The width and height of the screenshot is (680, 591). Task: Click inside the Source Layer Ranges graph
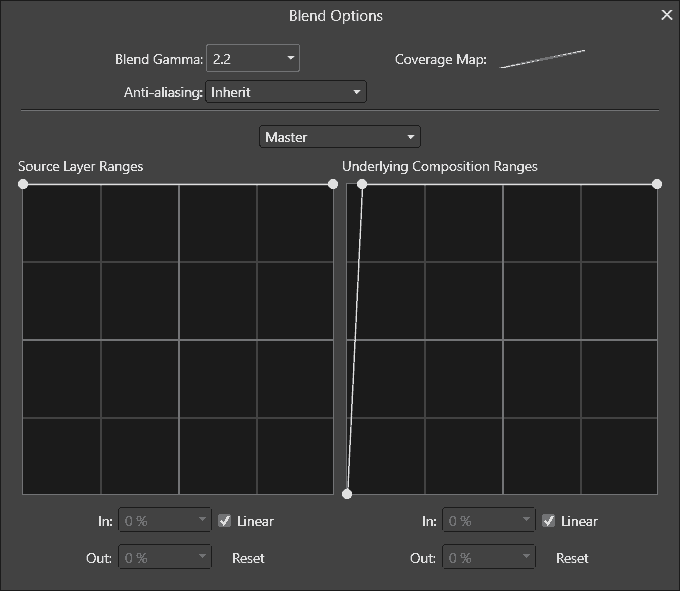coord(178,340)
